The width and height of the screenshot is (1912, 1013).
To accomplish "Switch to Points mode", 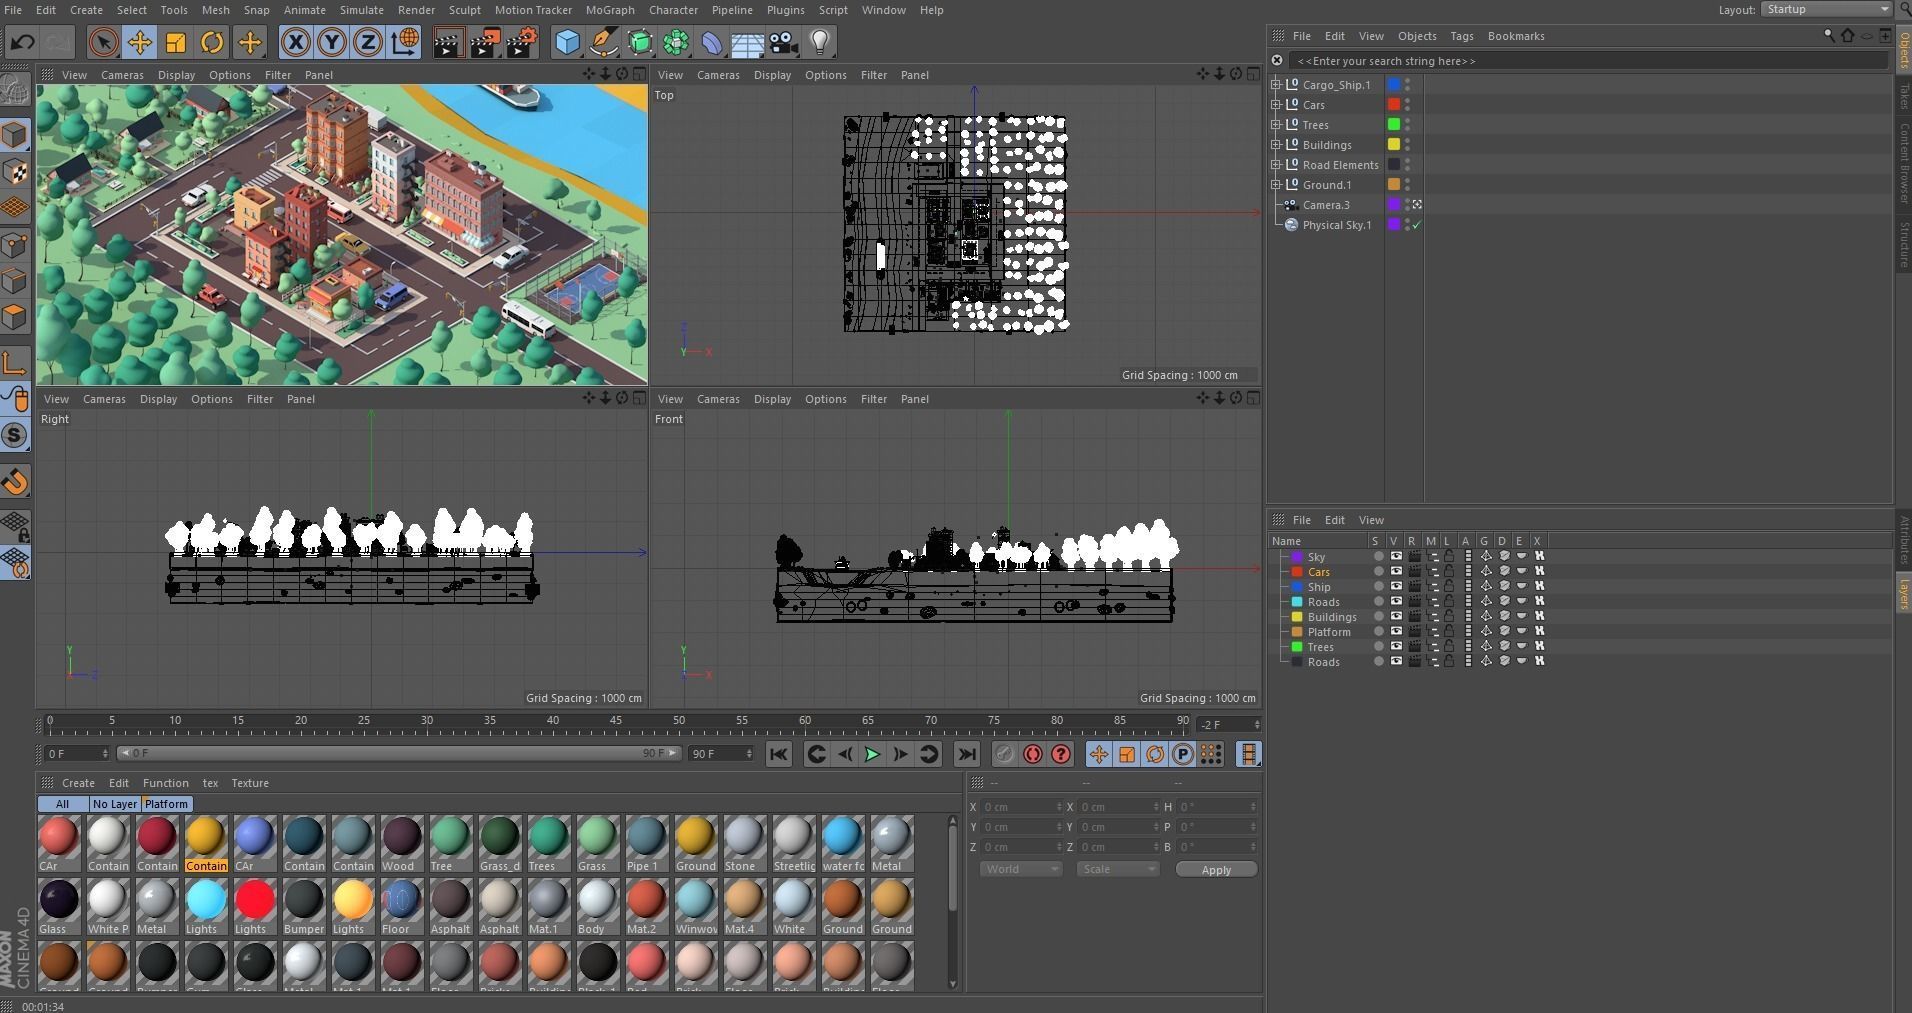I will 15,245.
